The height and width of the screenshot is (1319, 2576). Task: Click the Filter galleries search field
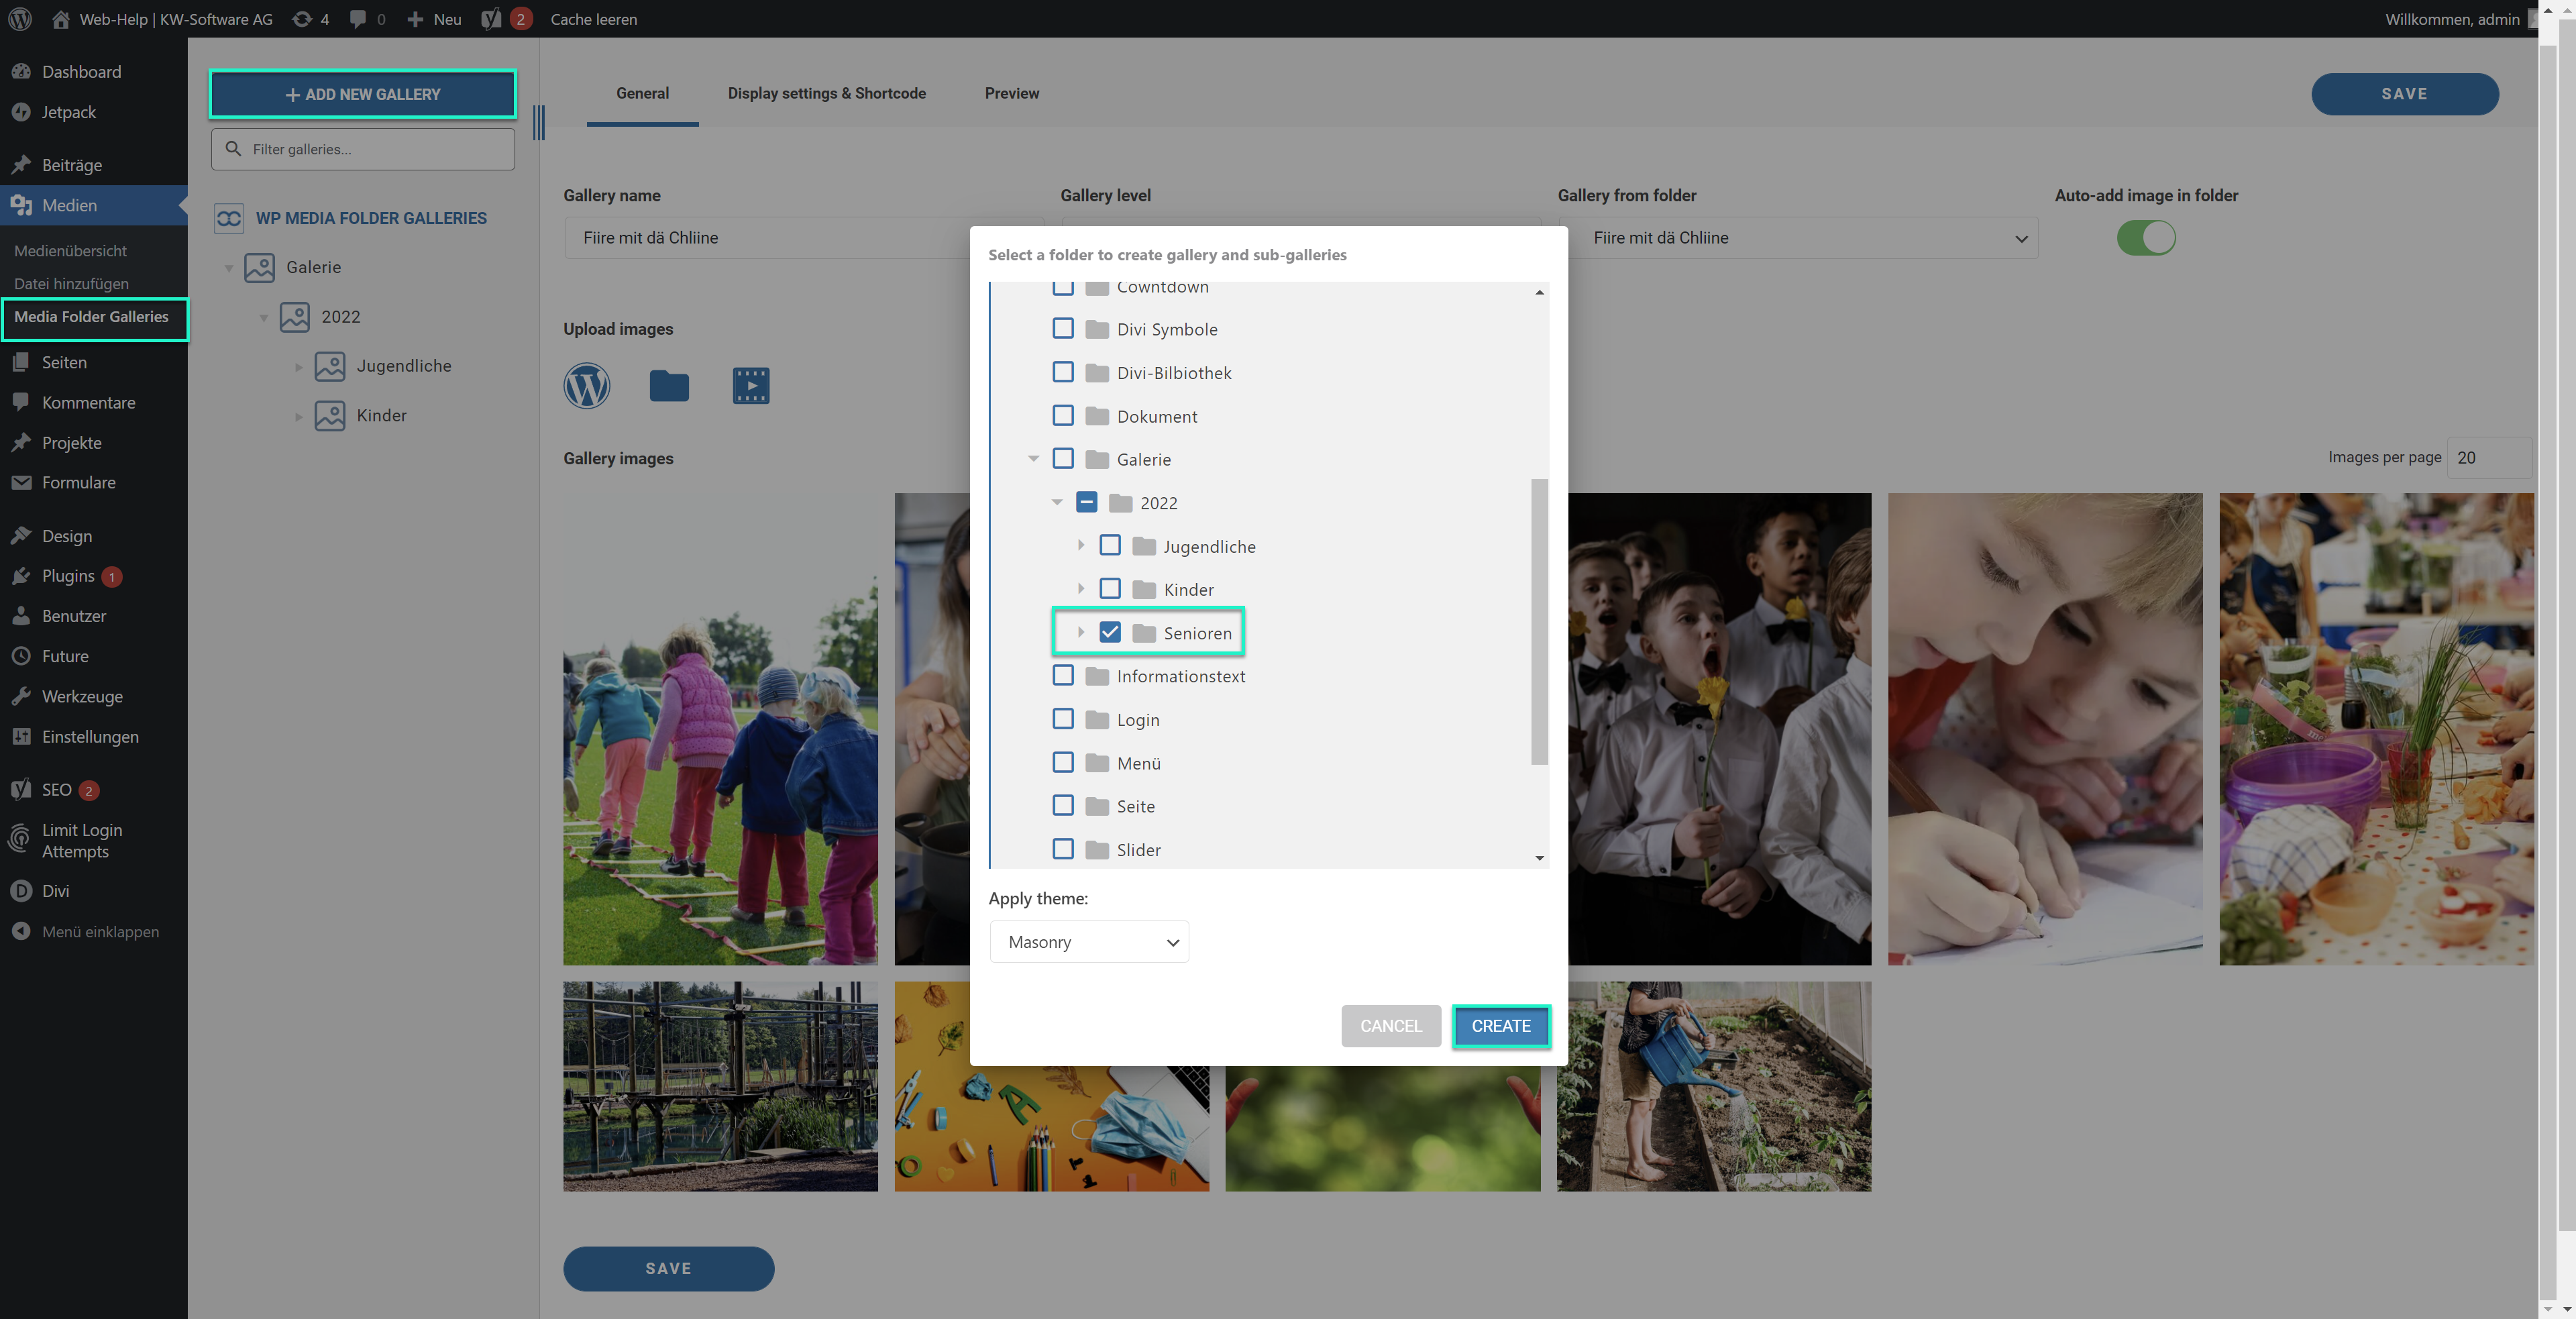pyautogui.click(x=363, y=149)
